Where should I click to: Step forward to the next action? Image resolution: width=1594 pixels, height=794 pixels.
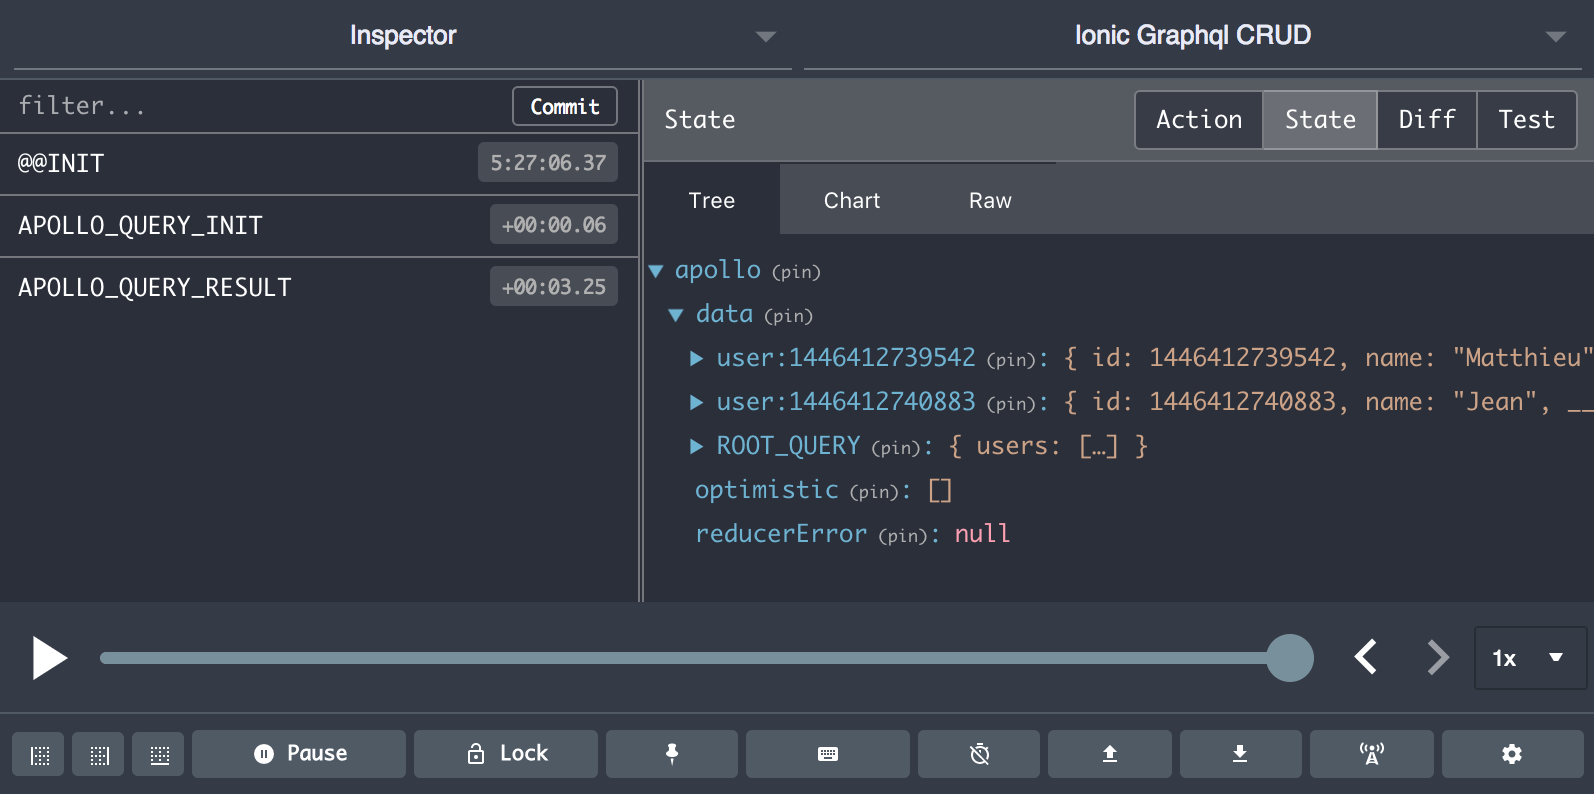click(x=1437, y=657)
